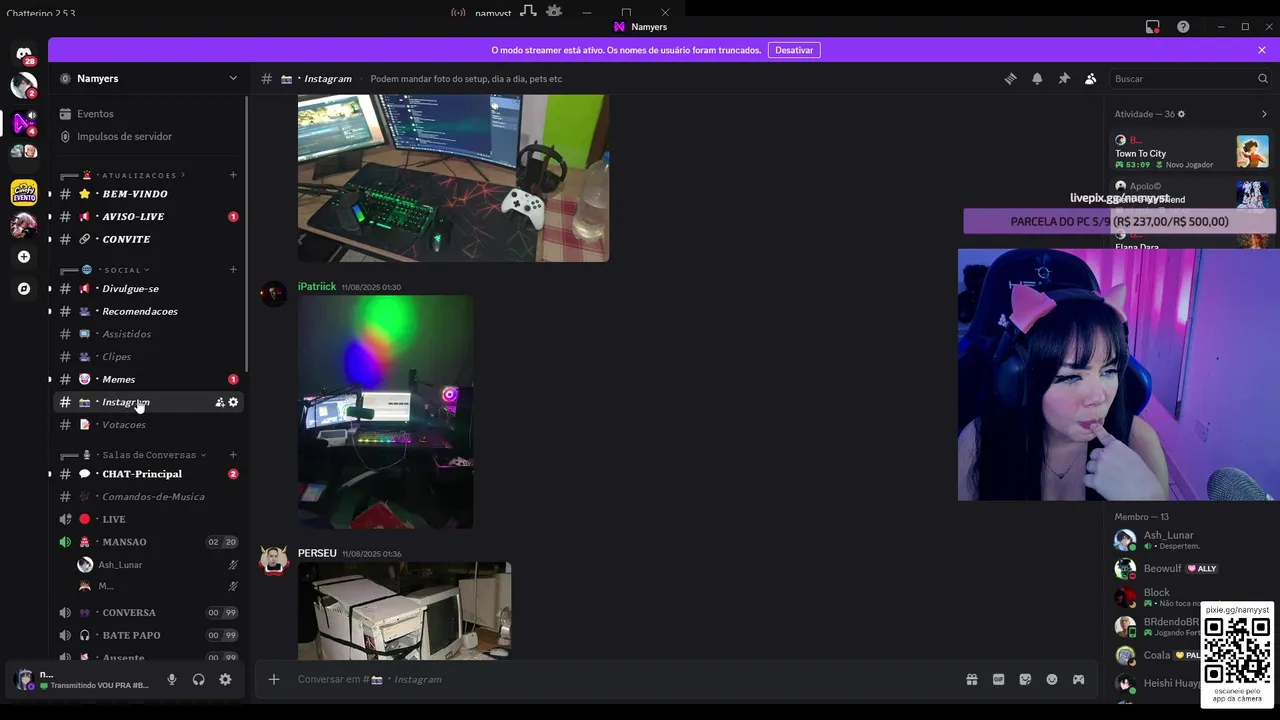Open the Memes channel
This screenshot has height=720, width=1280.
click(148, 379)
